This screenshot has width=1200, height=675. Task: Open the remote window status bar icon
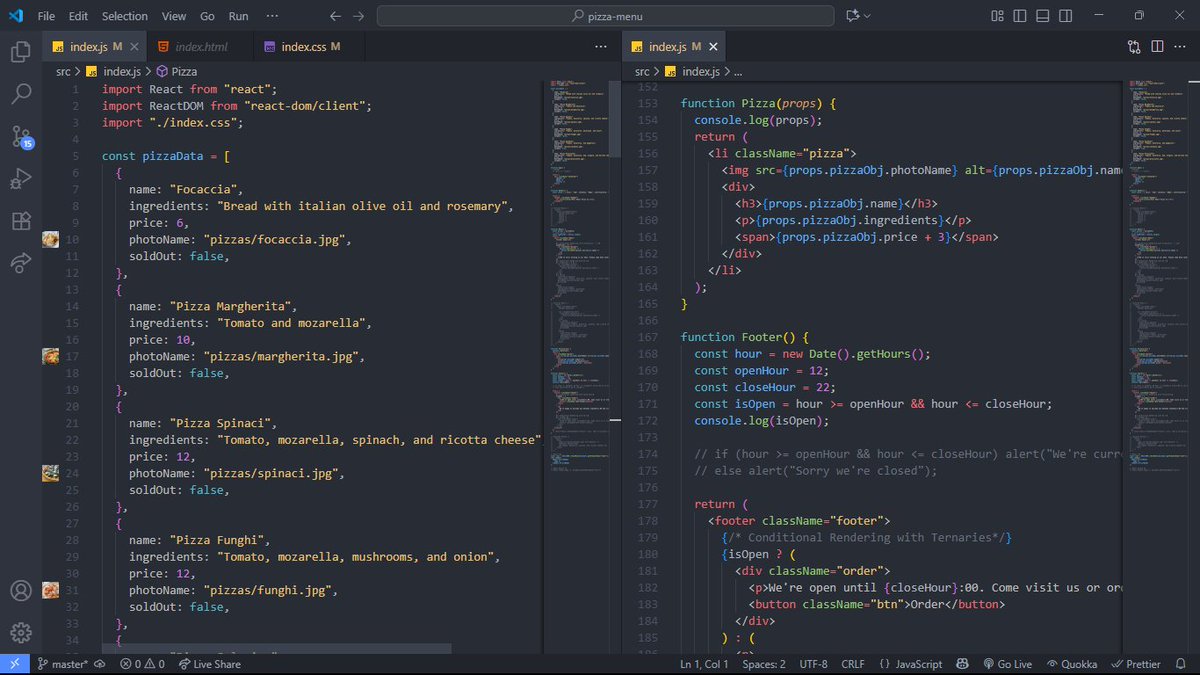pyautogui.click(x=14, y=664)
